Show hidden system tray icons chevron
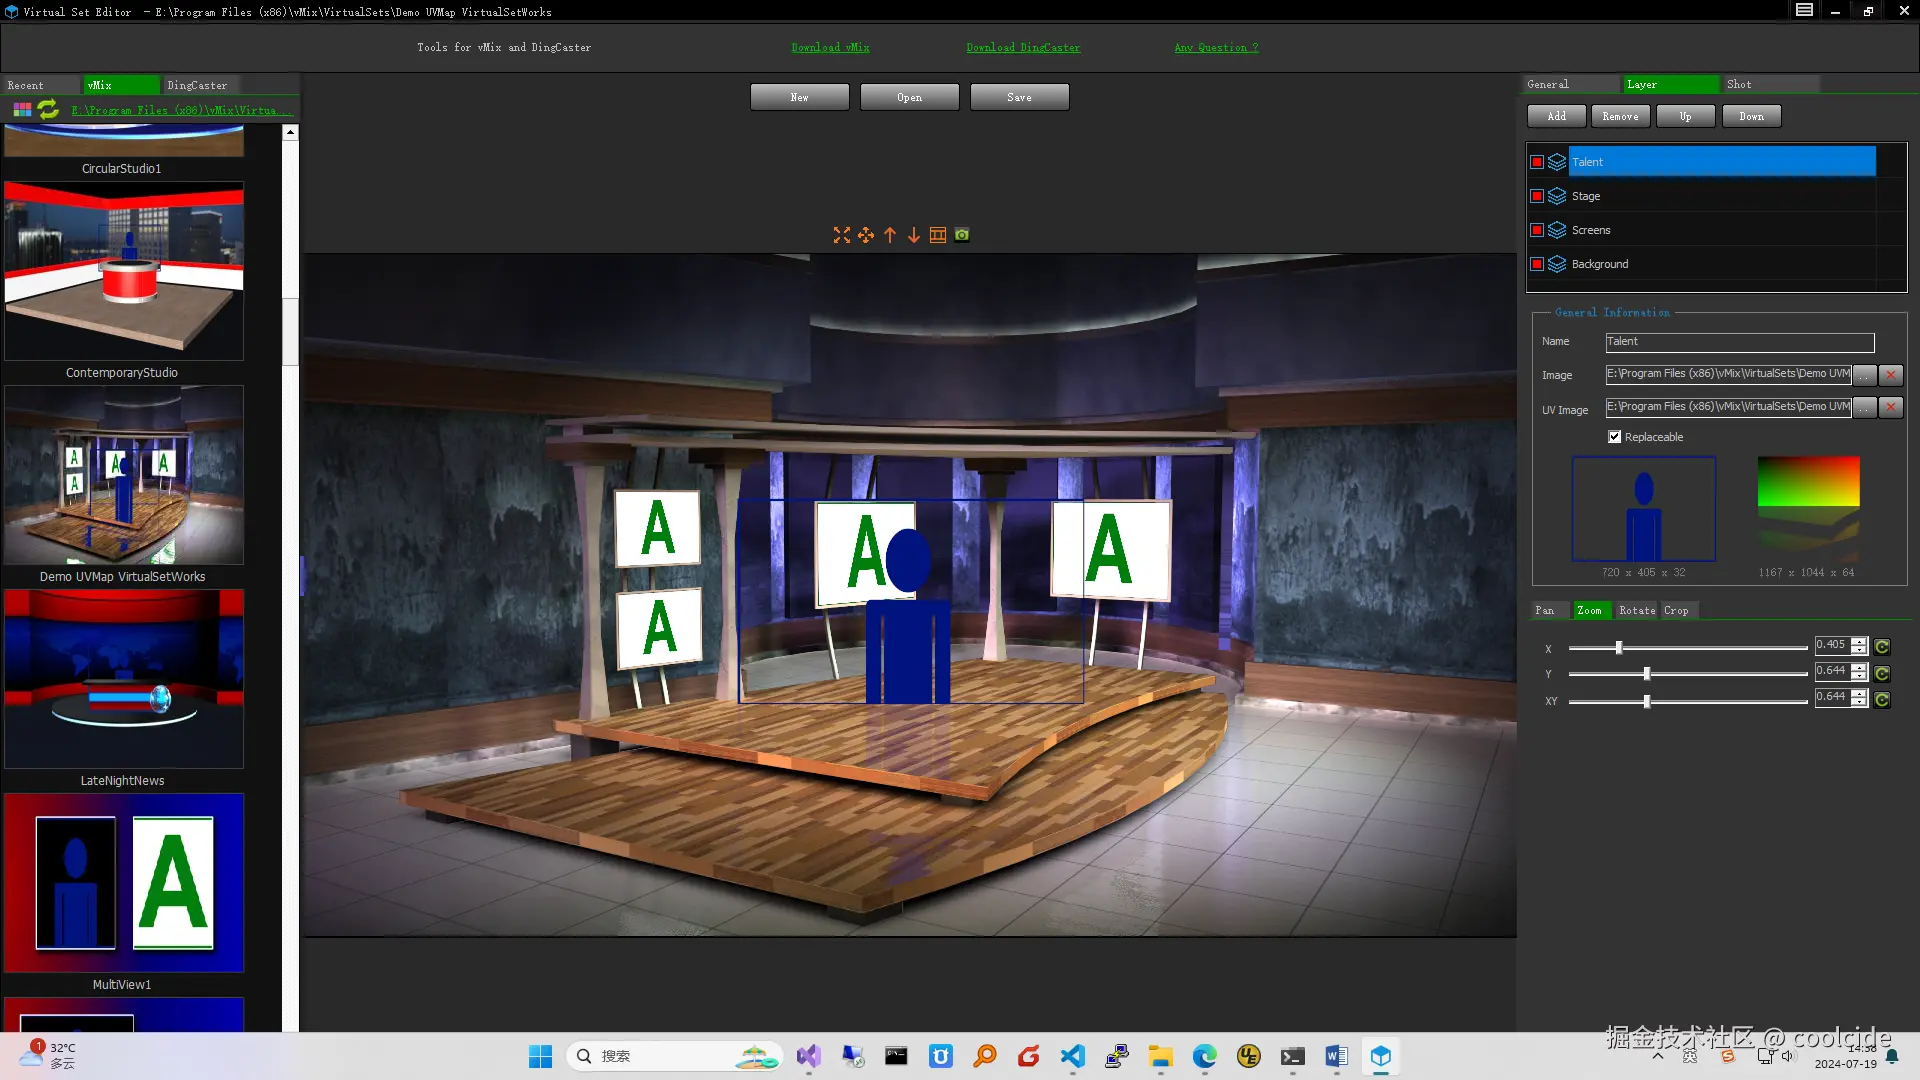 (x=1658, y=1056)
